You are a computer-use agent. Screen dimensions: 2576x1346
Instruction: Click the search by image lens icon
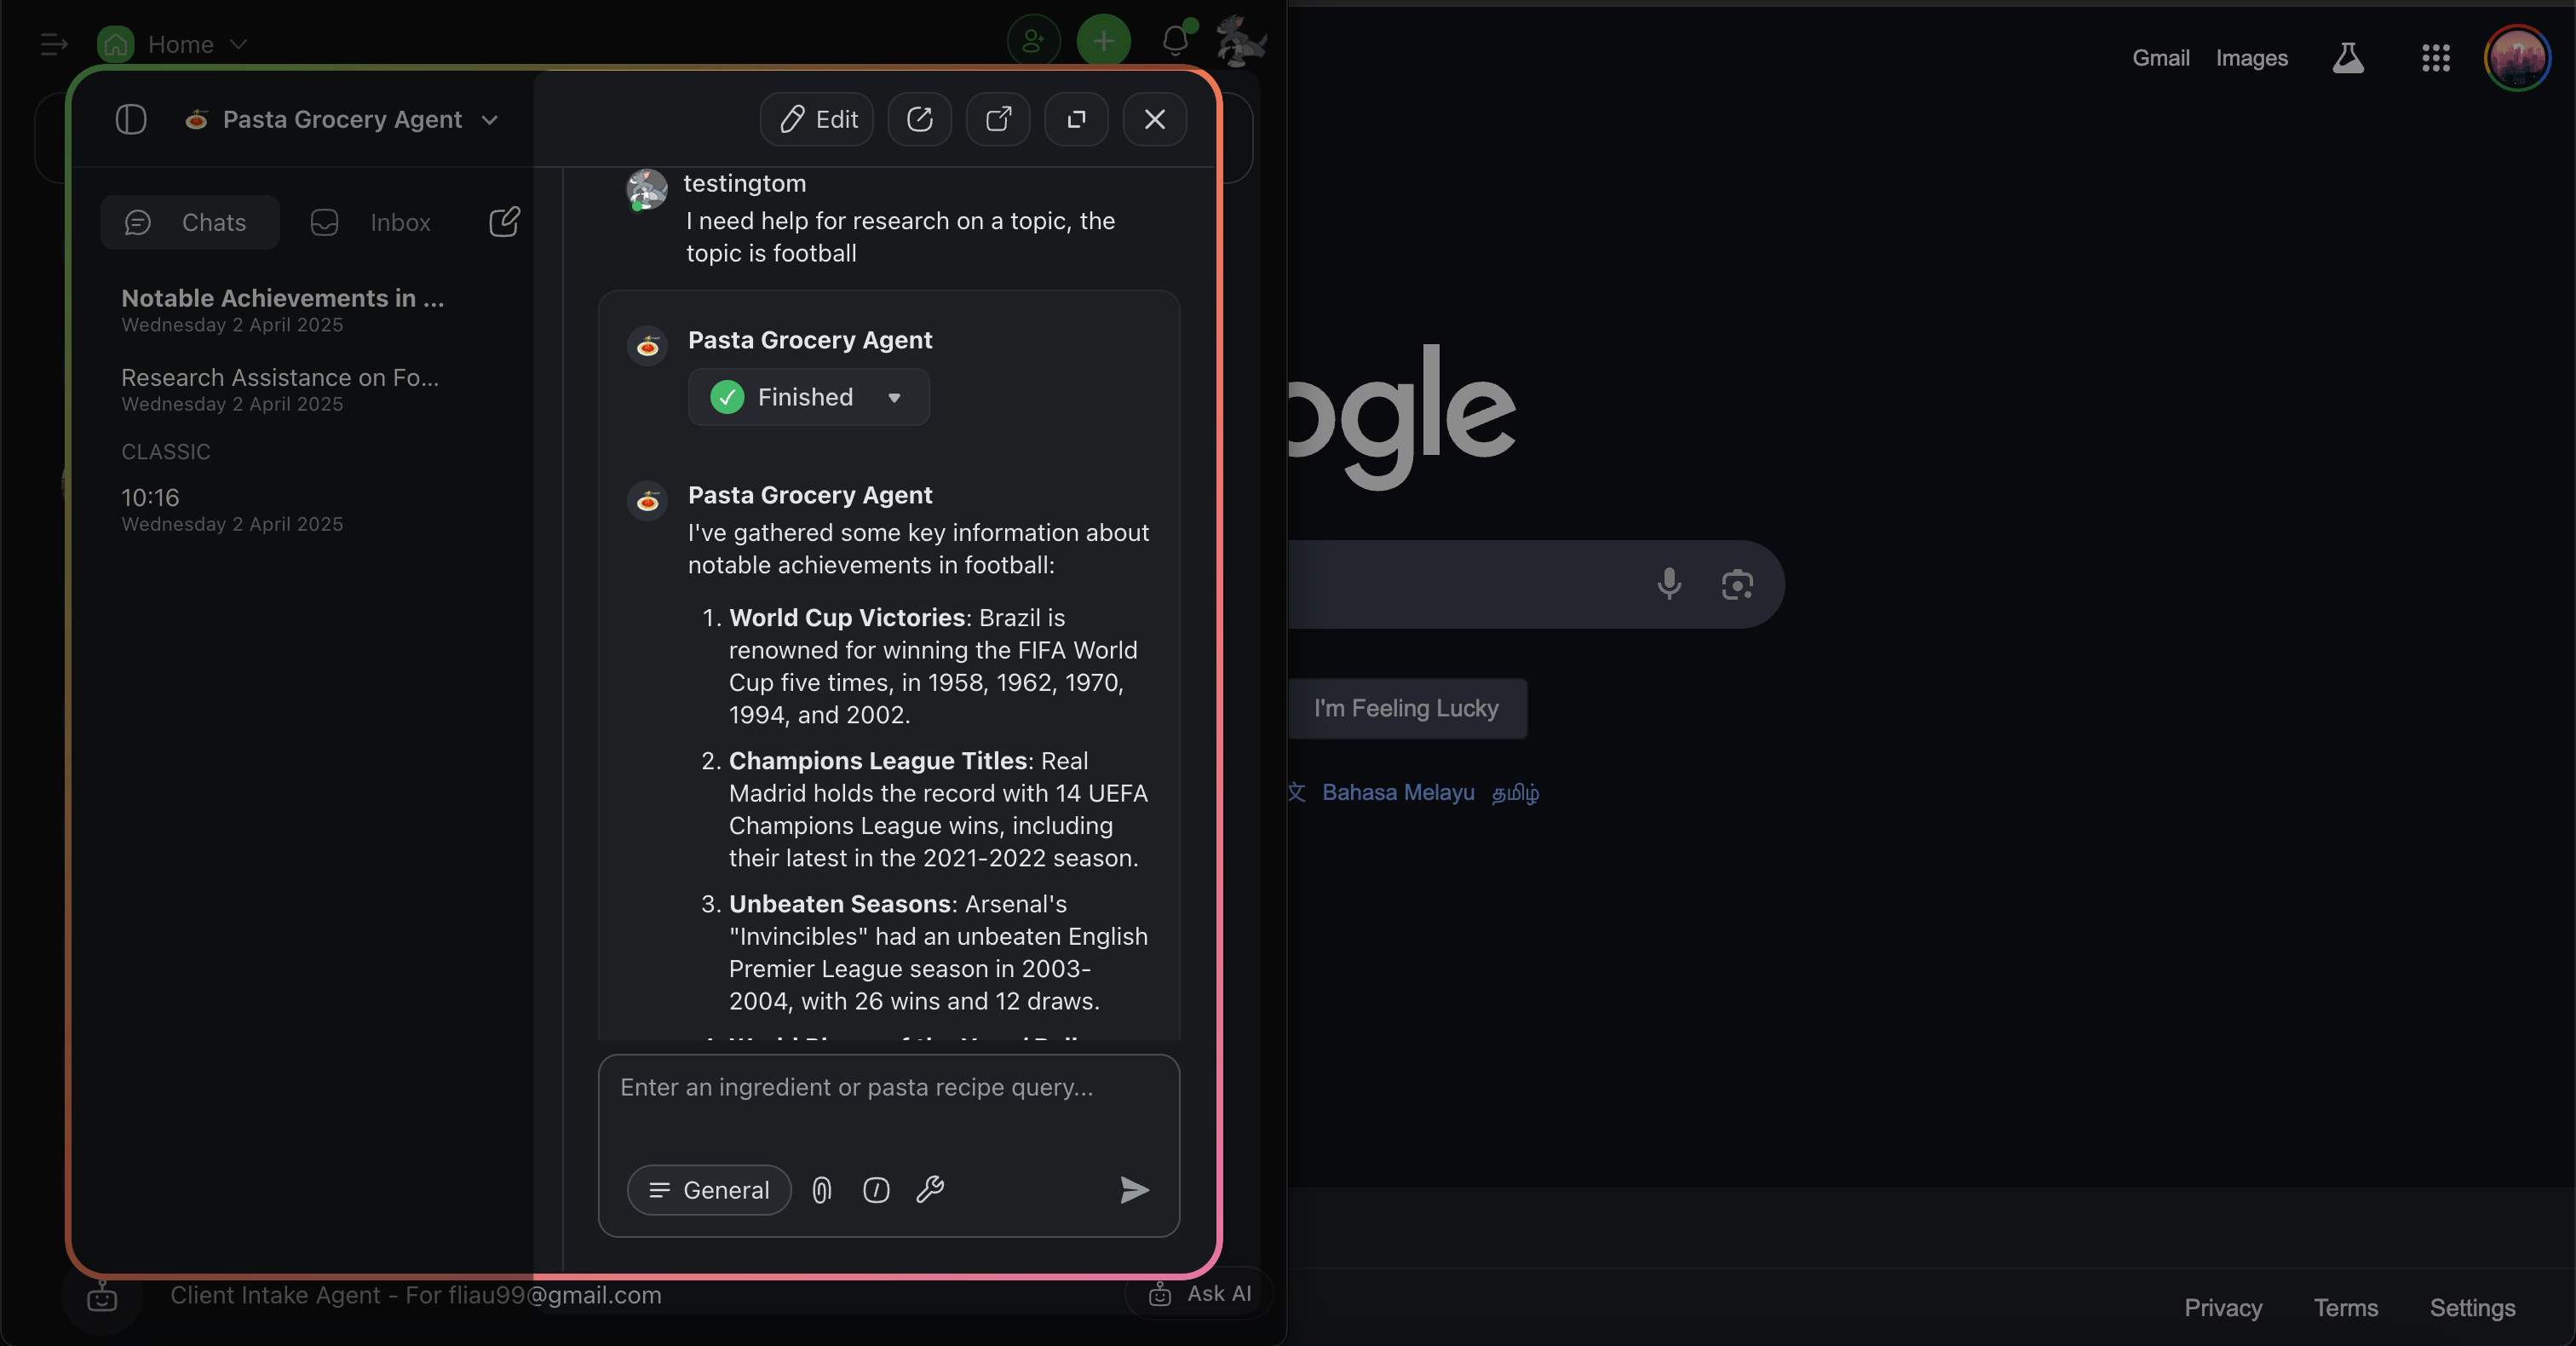click(x=1737, y=584)
